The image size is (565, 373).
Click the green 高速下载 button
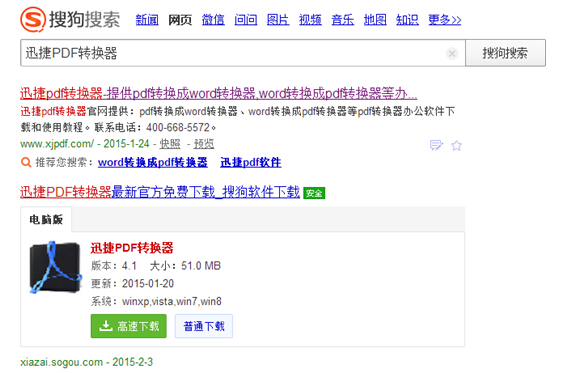coord(129,326)
